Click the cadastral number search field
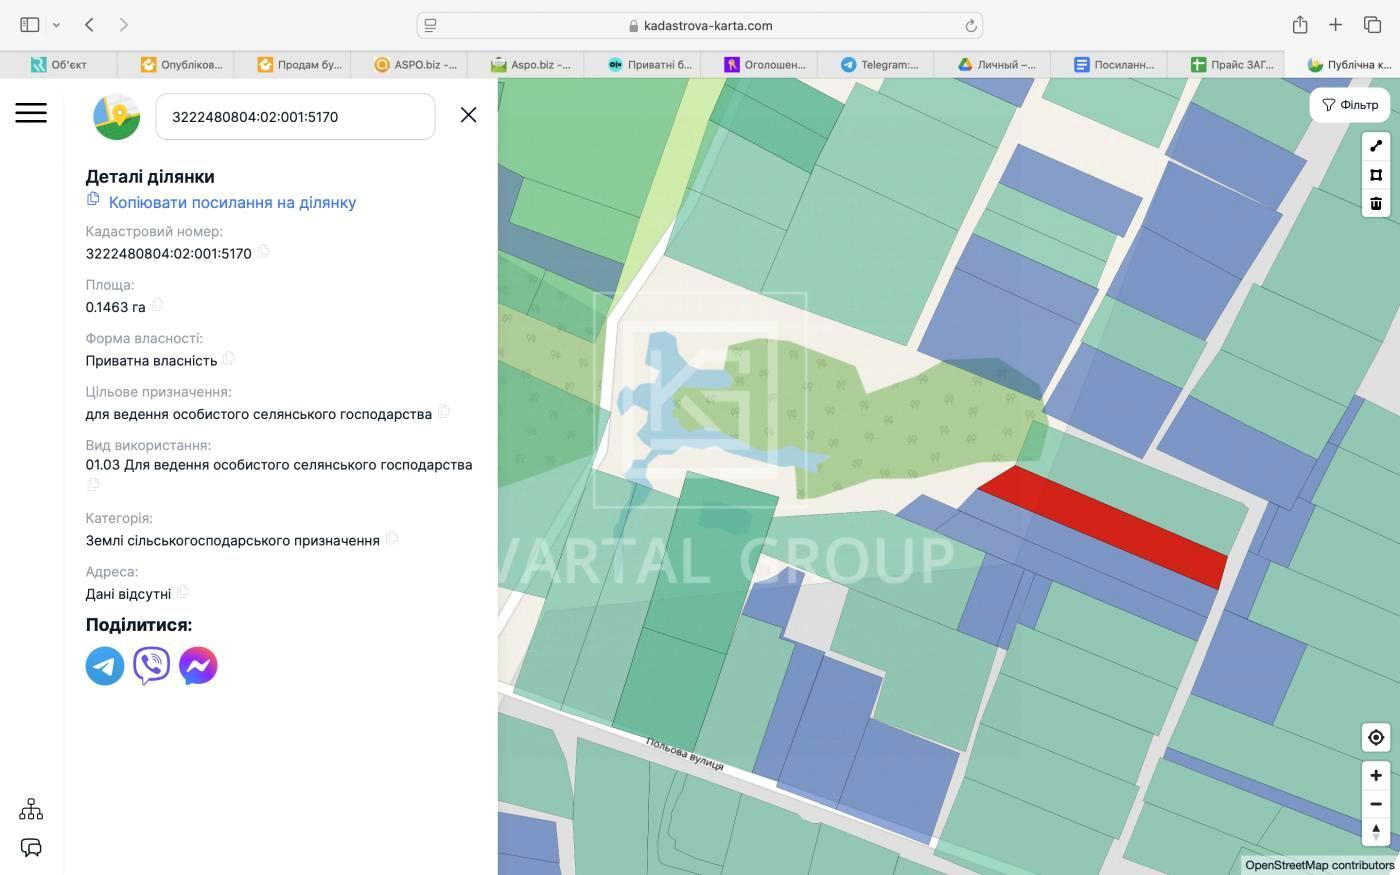The height and width of the screenshot is (875, 1400). tap(295, 117)
